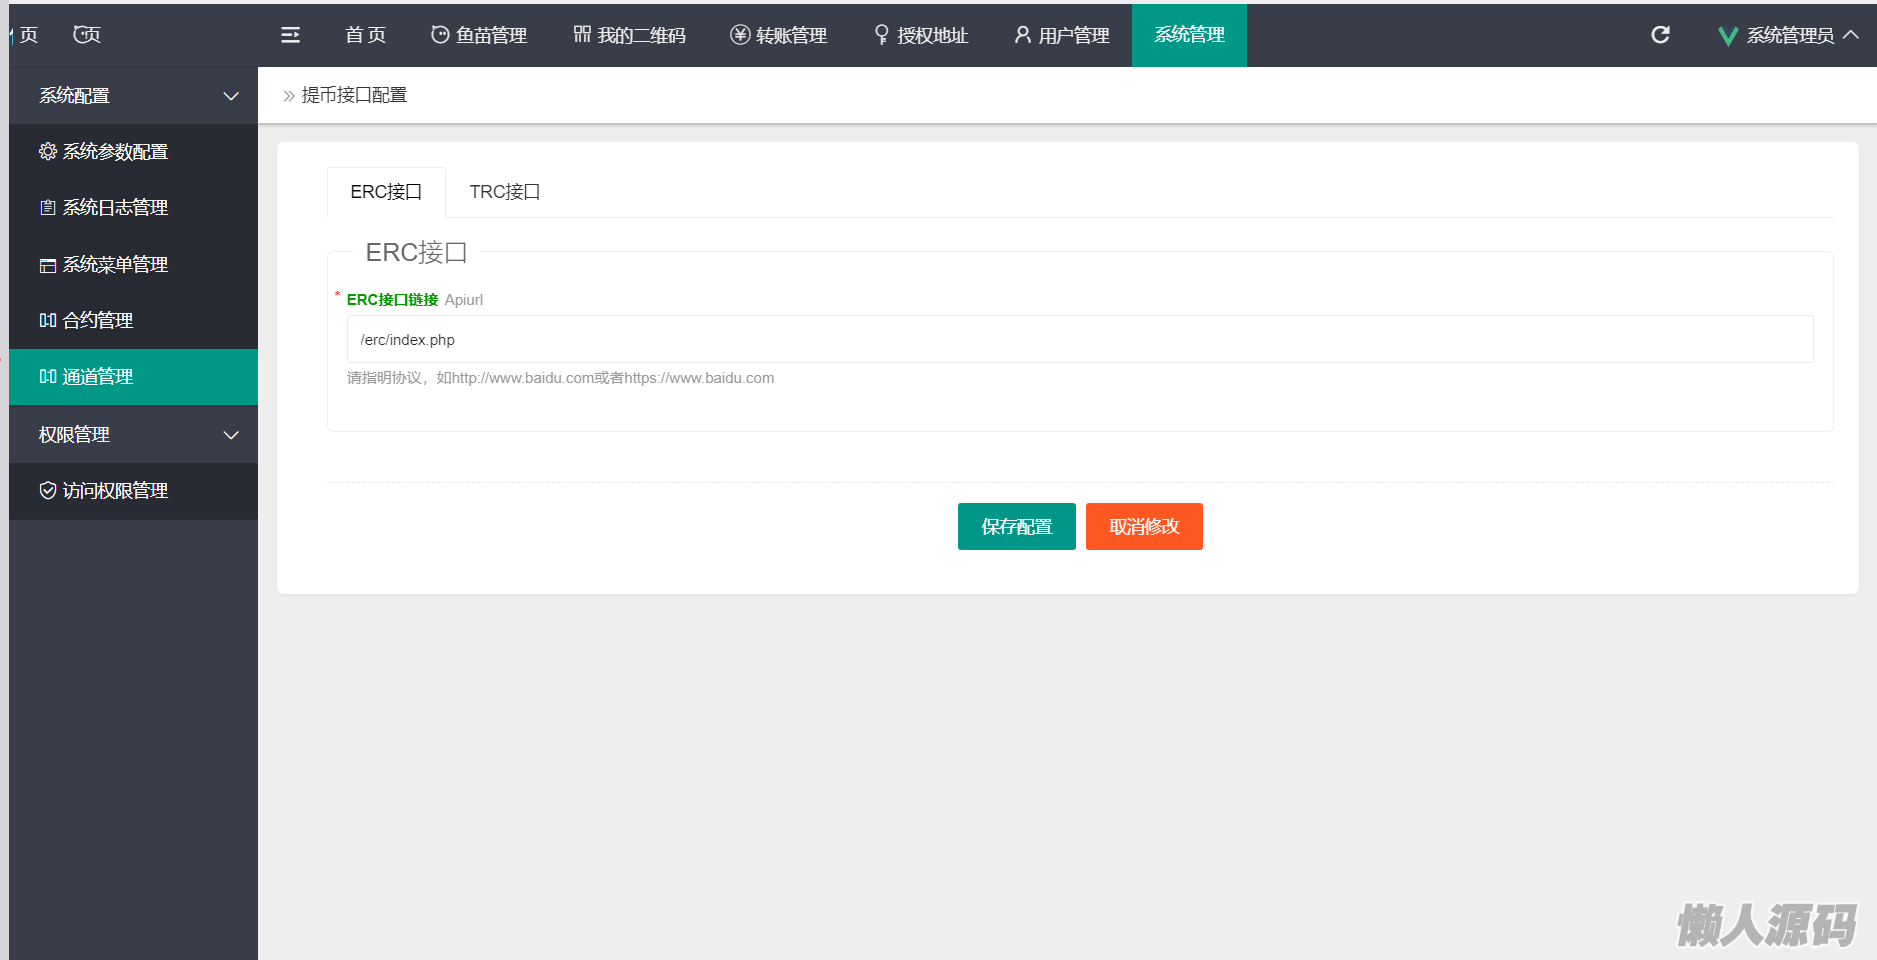This screenshot has height=960, width=1877.
Task: Open 系统参数配置 in sidebar
Action: [x=133, y=152]
